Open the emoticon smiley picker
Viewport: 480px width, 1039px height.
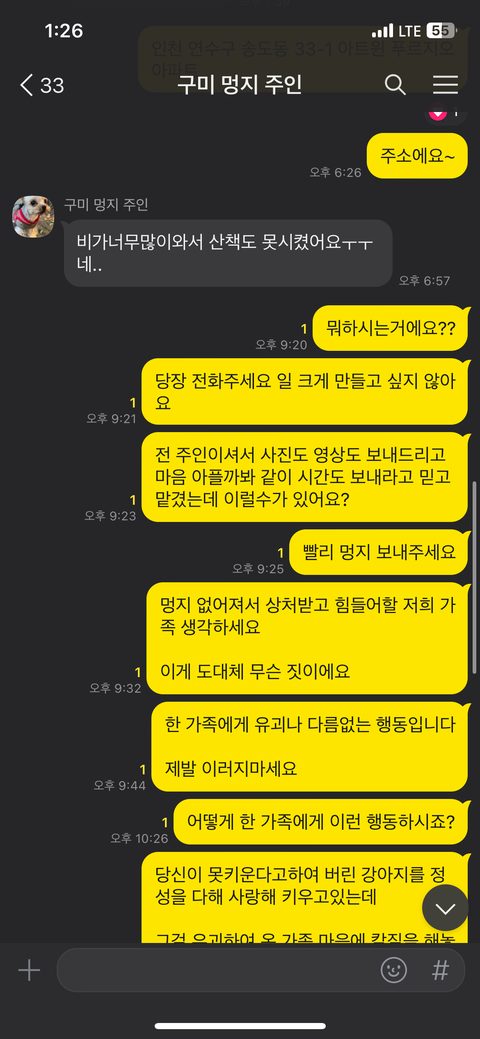(x=394, y=971)
